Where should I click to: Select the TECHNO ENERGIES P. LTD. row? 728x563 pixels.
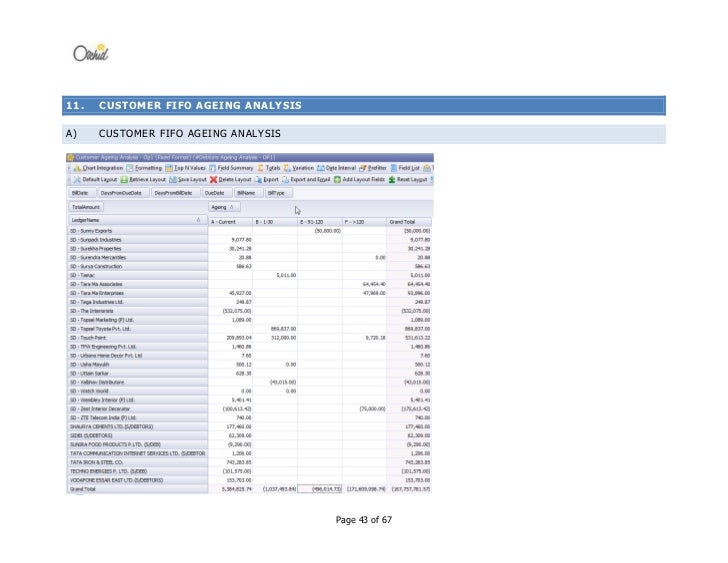pos(137,471)
